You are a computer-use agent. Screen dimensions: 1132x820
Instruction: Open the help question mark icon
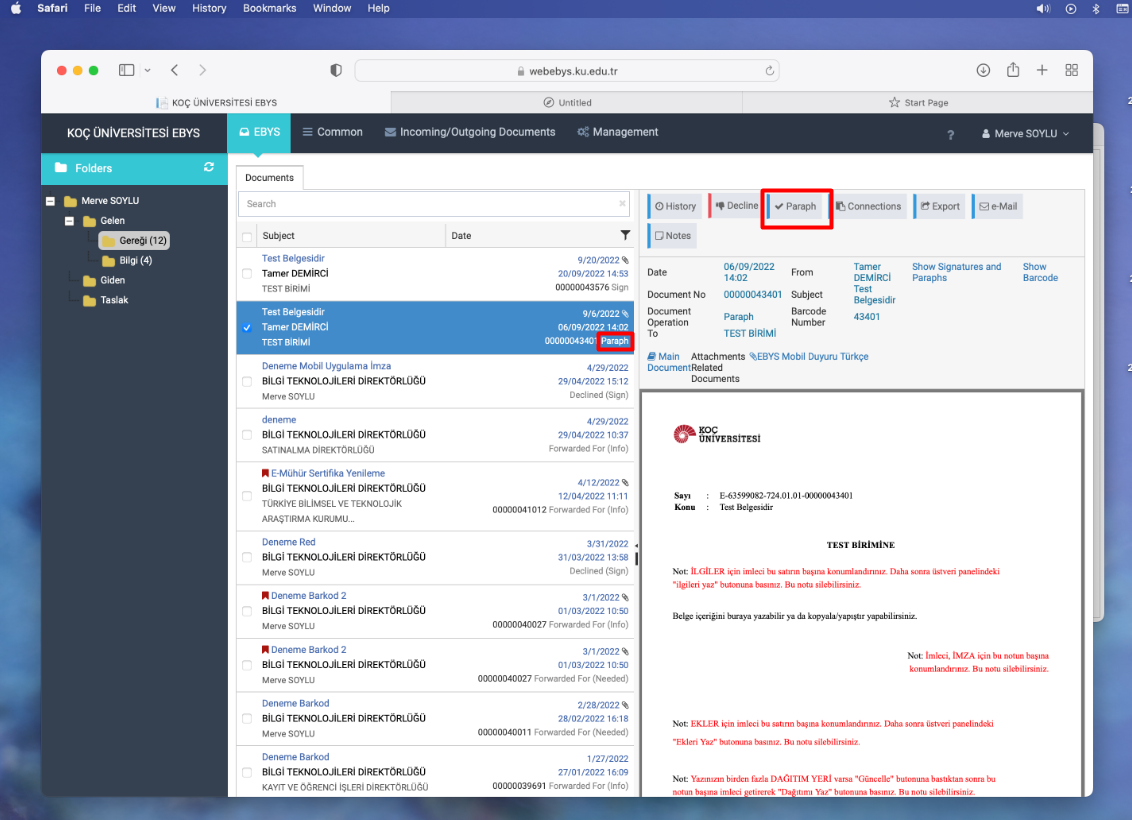click(x=950, y=134)
